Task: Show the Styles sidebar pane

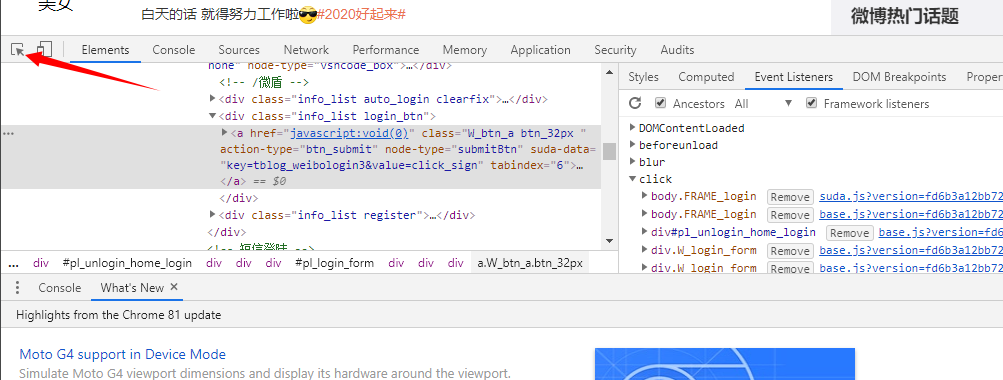Action: click(644, 77)
